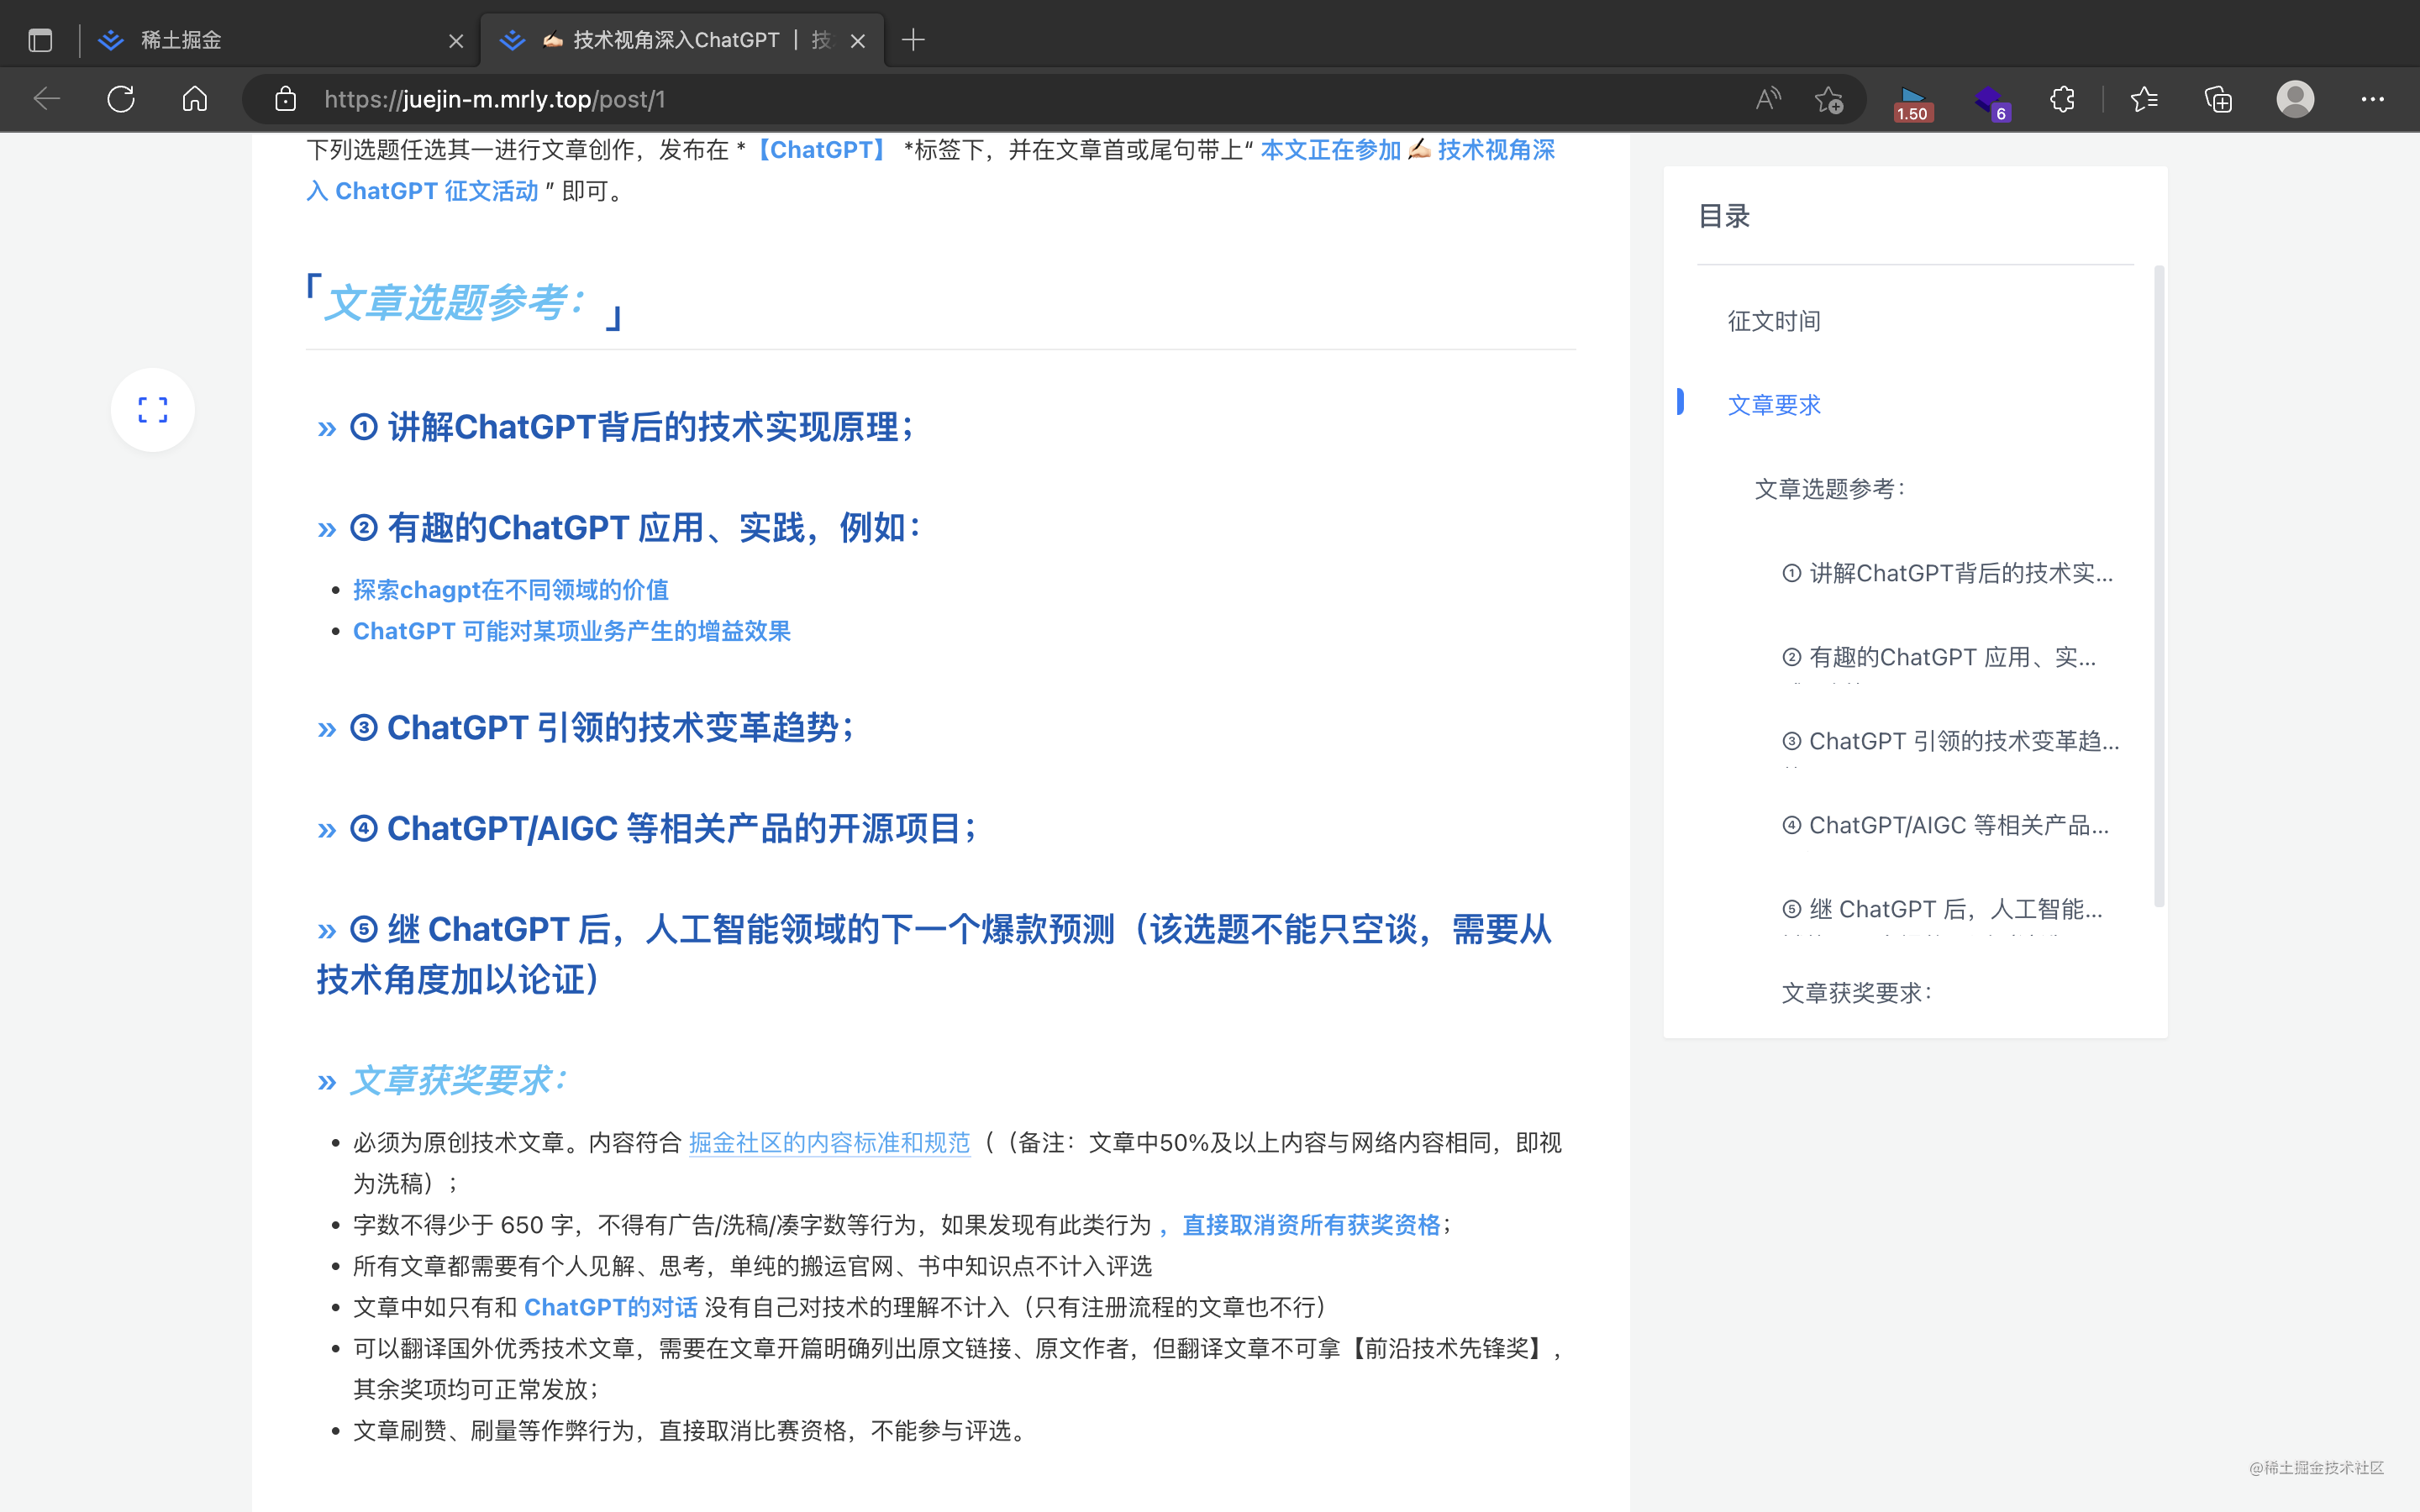This screenshot has height=1512, width=2420.
Task: Open 掘金社区的内容标准和规范 link
Action: (829, 1143)
